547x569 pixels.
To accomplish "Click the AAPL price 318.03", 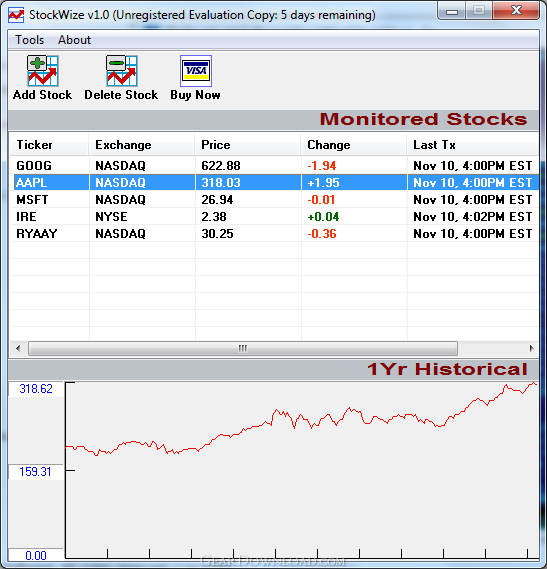I will (x=221, y=183).
